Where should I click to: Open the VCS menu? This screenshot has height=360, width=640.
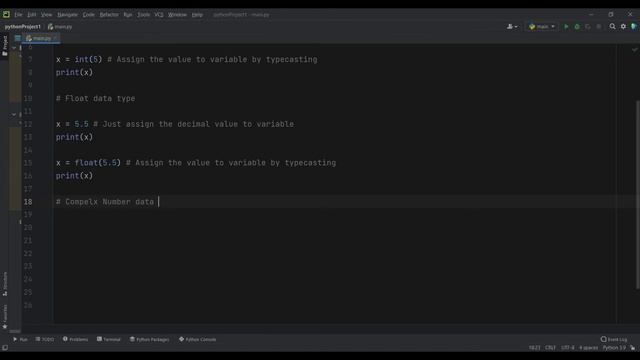tap(159, 15)
